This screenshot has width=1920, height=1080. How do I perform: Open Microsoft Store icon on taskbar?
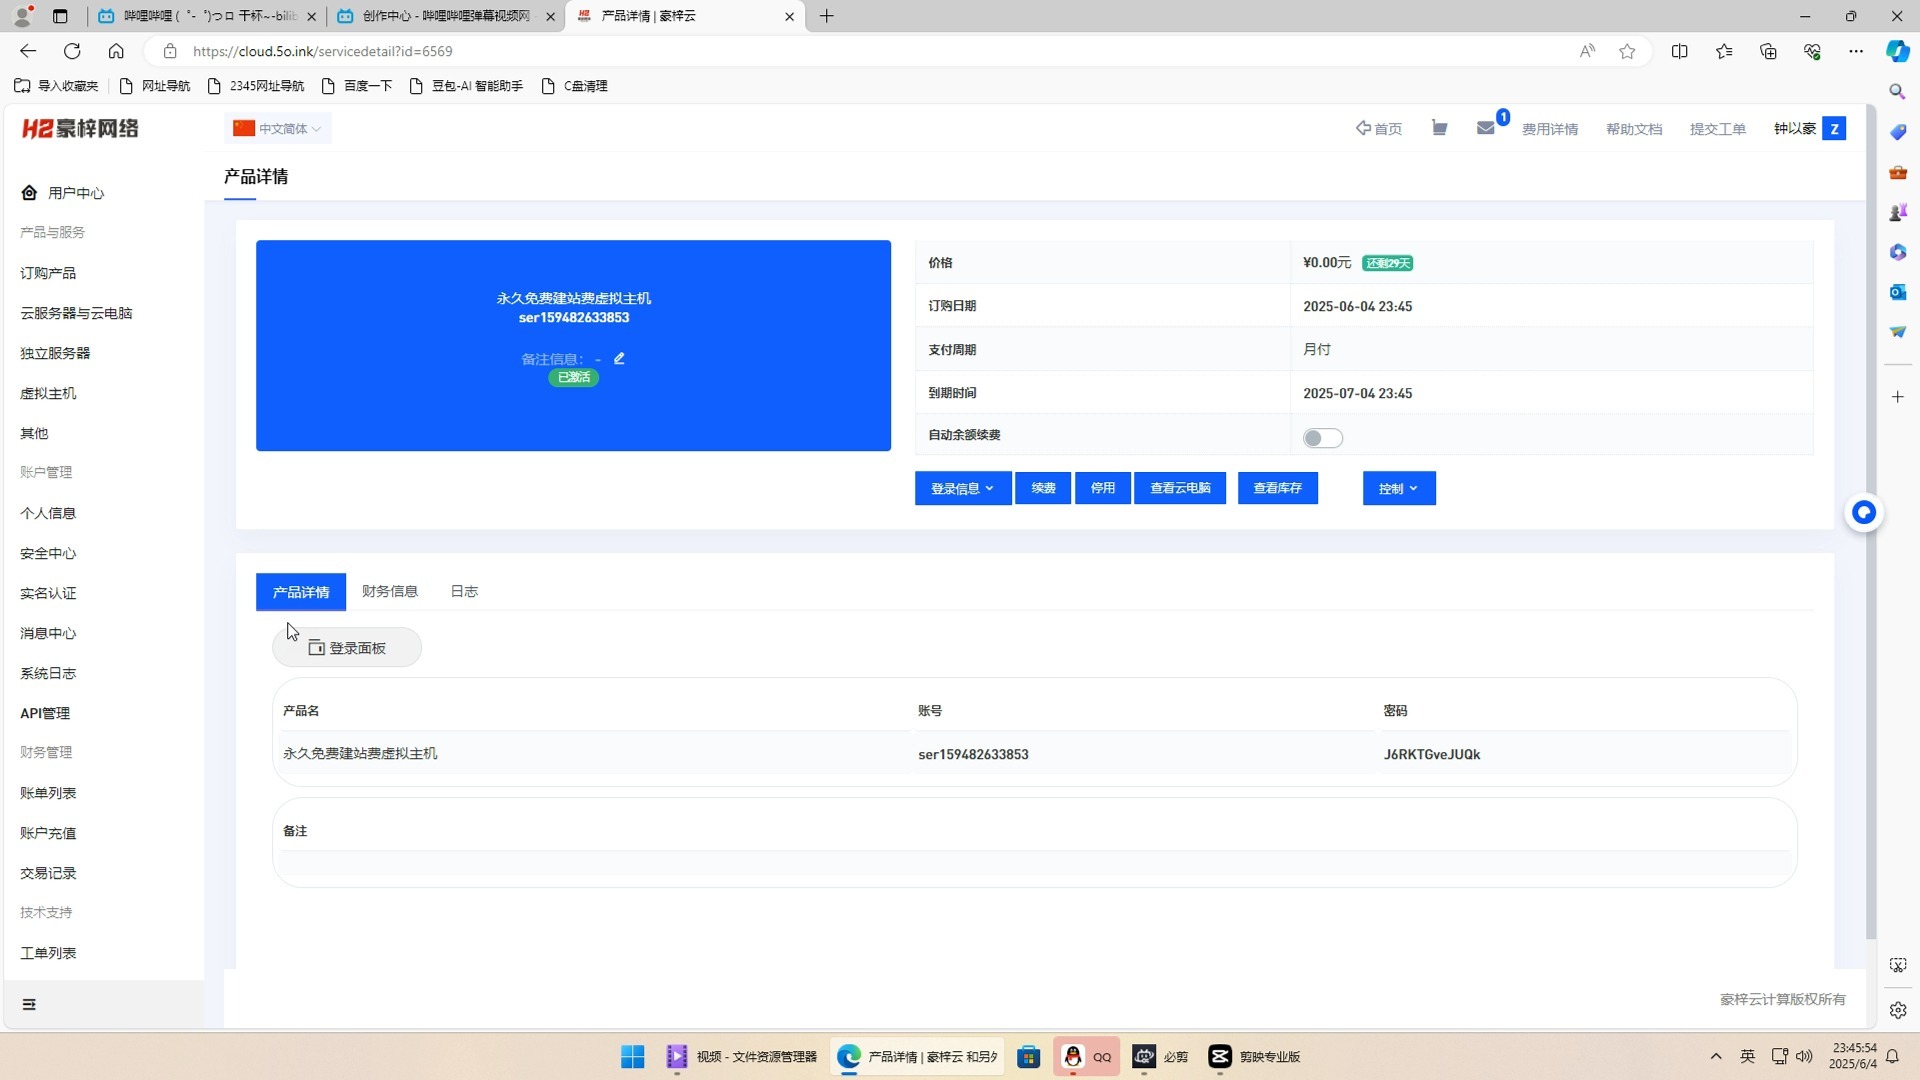1029,1056
